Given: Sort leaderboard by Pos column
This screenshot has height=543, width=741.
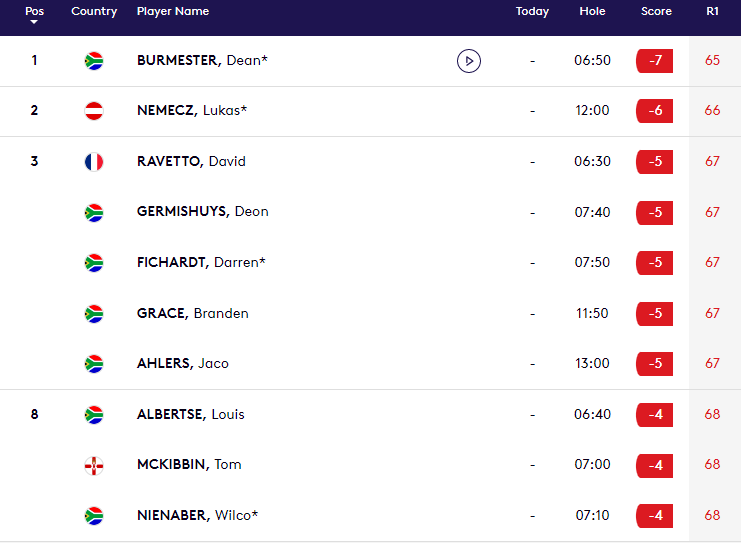Looking at the screenshot, I should click(x=34, y=12).
